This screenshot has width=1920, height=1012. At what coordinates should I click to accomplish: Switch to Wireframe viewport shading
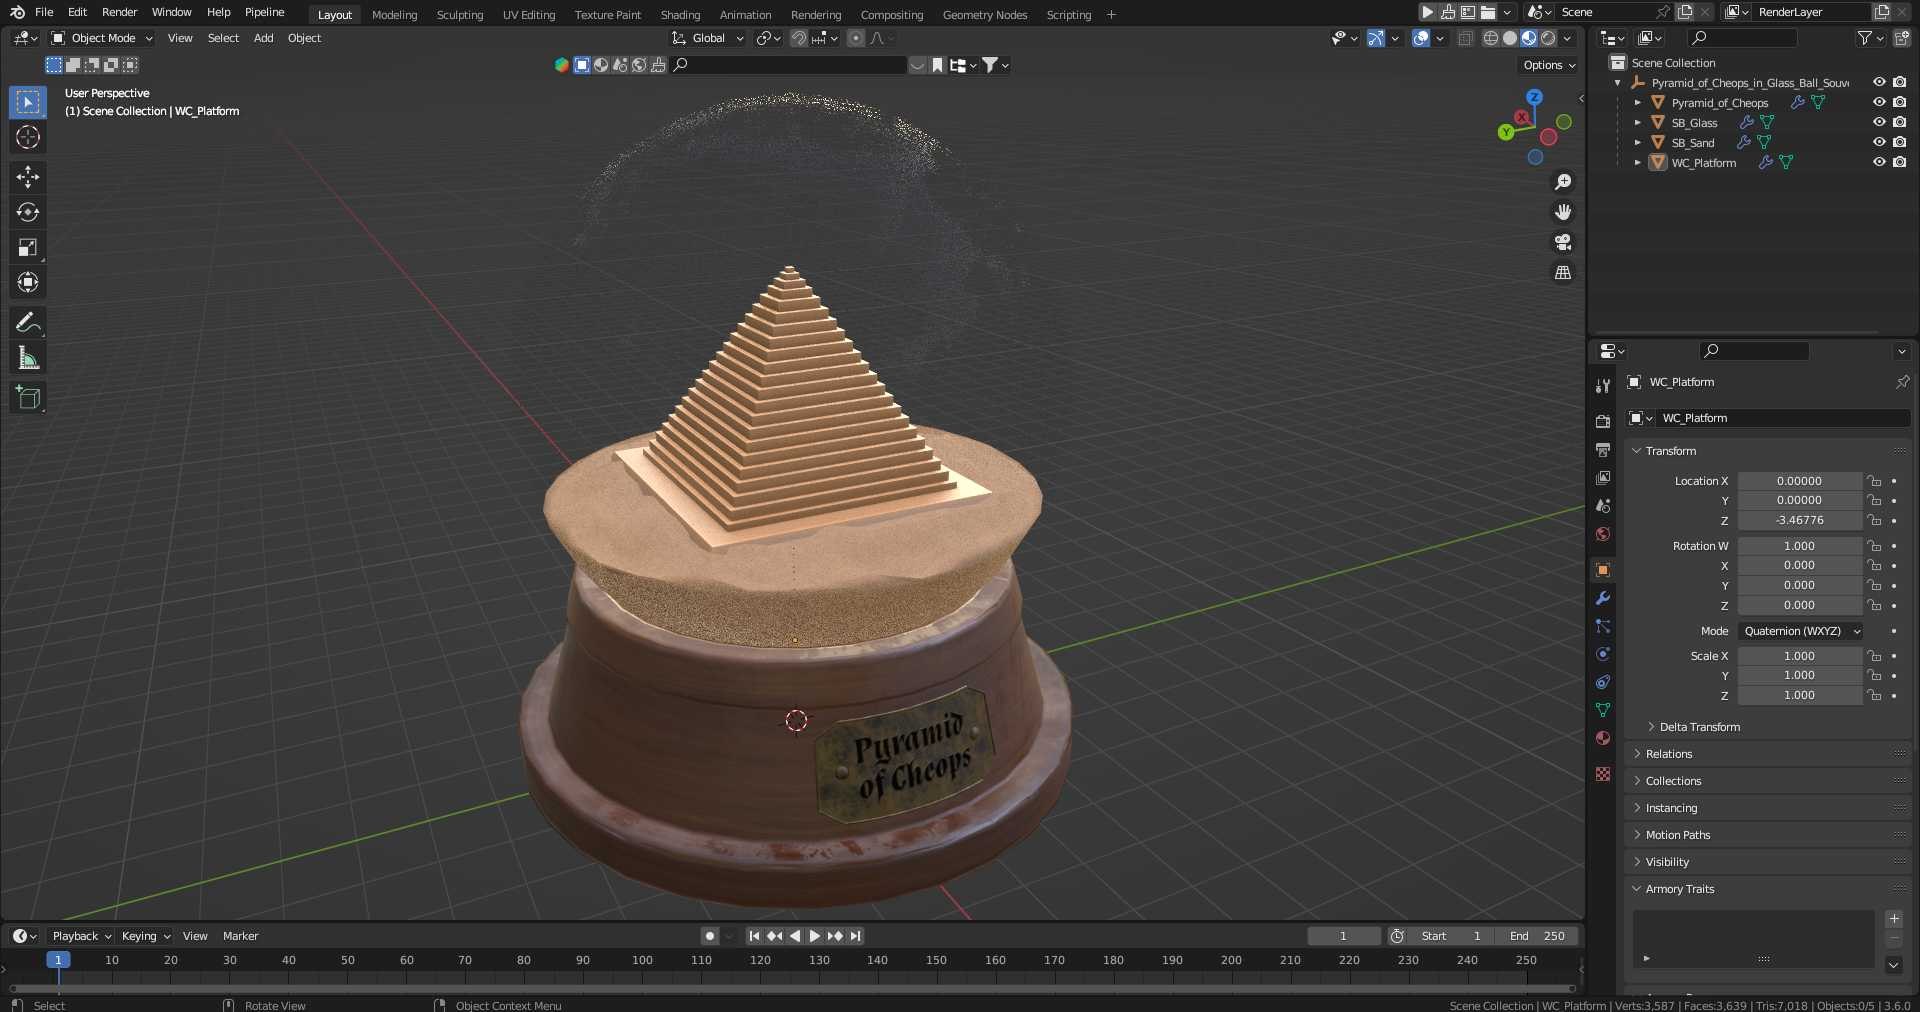1491,38
